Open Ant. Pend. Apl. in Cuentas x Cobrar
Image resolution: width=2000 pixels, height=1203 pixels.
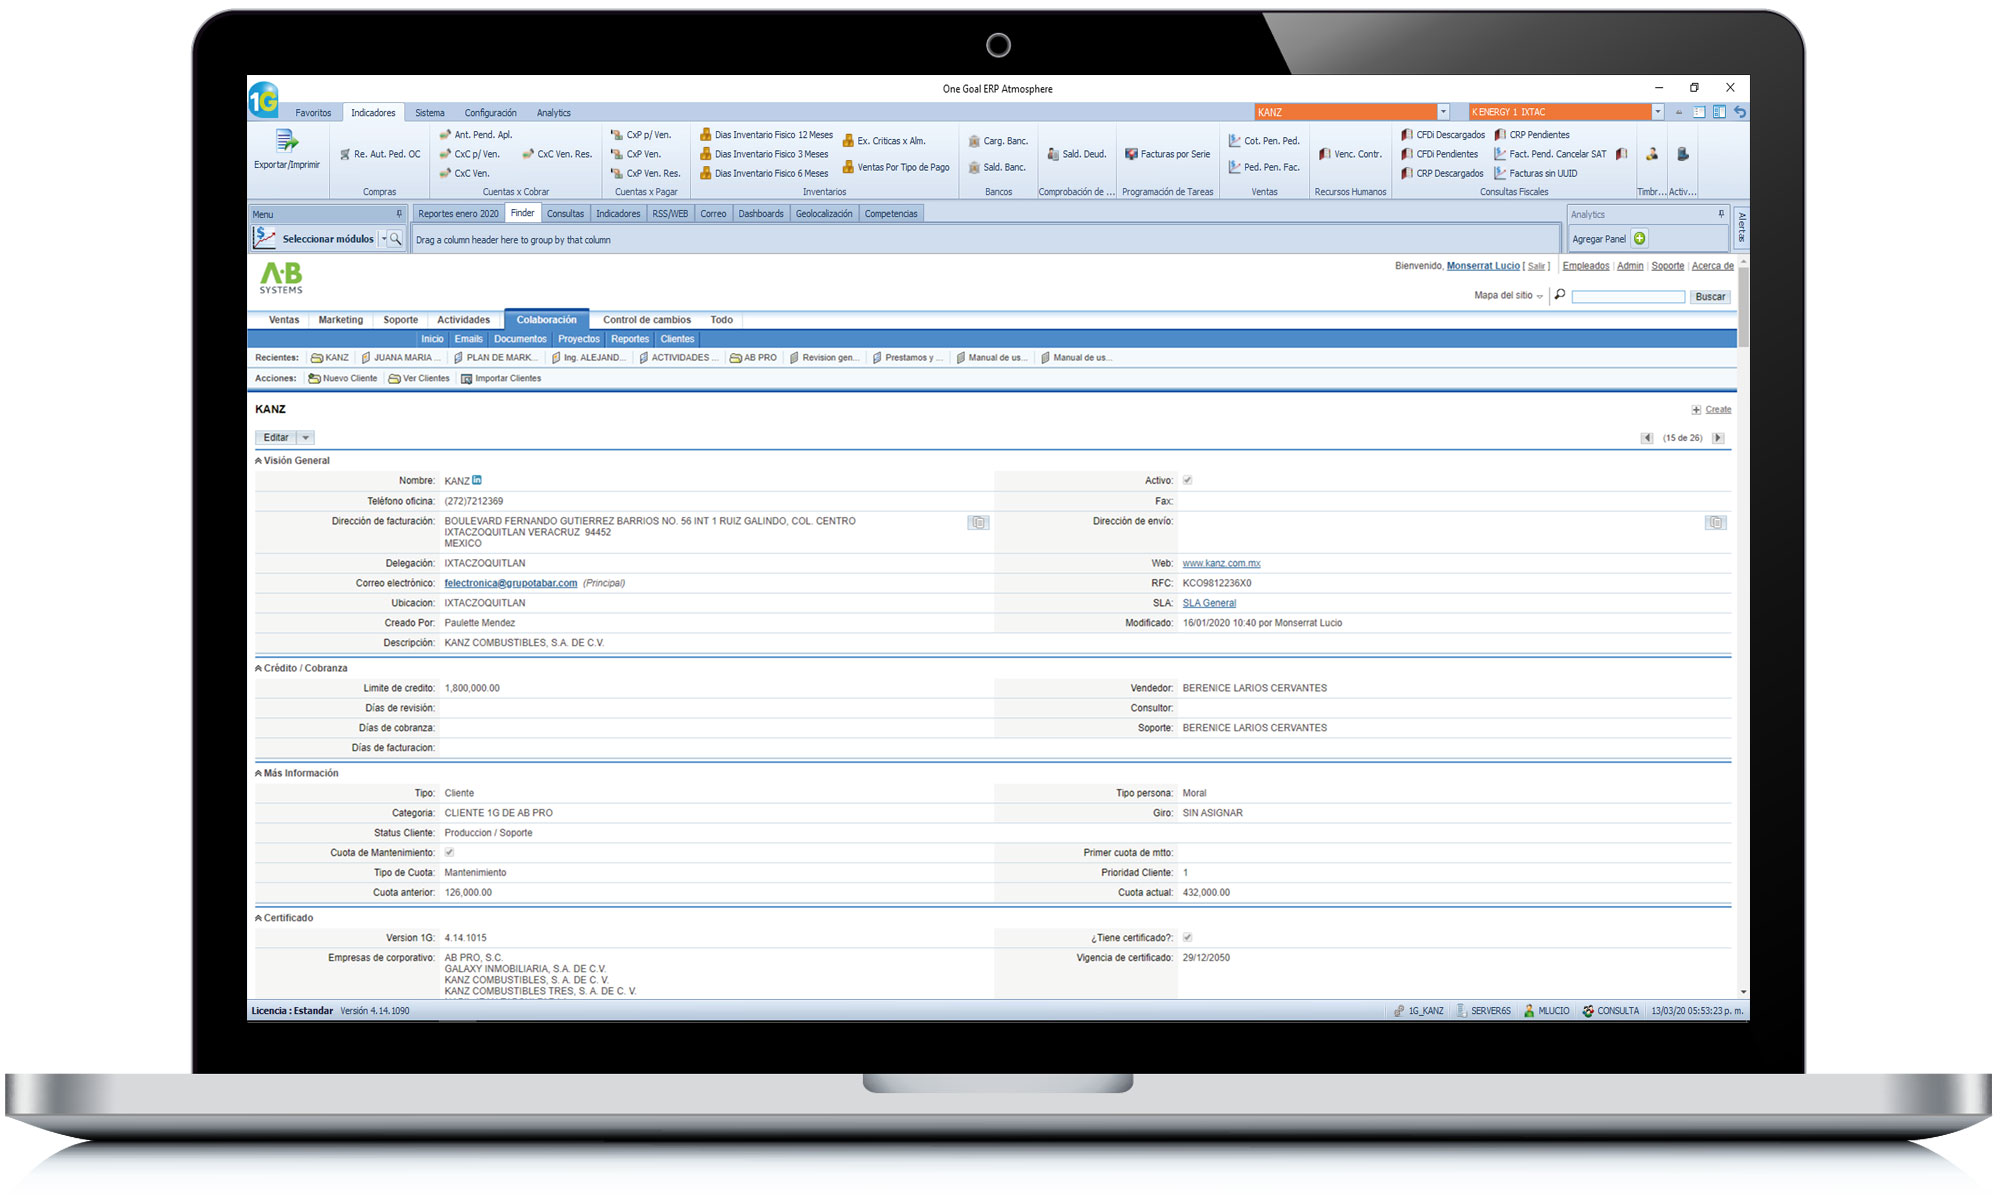(476, 134)
